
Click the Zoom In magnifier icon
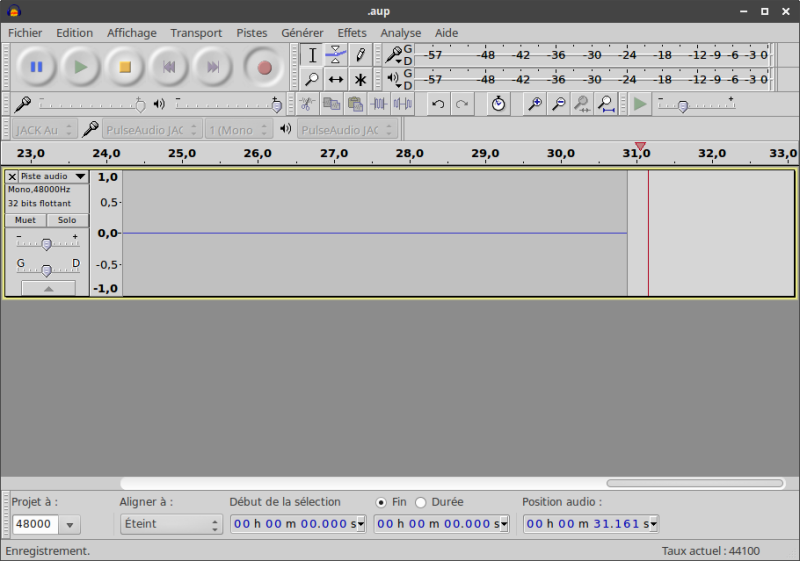click(535, 104)
